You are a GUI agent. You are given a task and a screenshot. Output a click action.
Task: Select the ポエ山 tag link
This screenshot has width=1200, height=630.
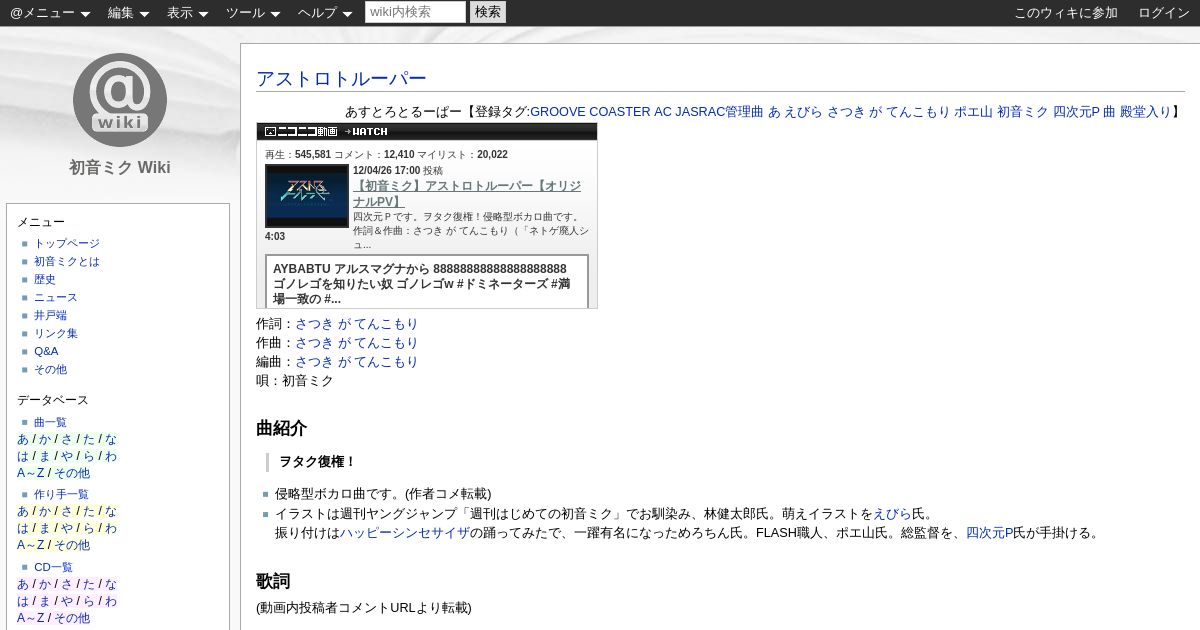coord(973,112)
